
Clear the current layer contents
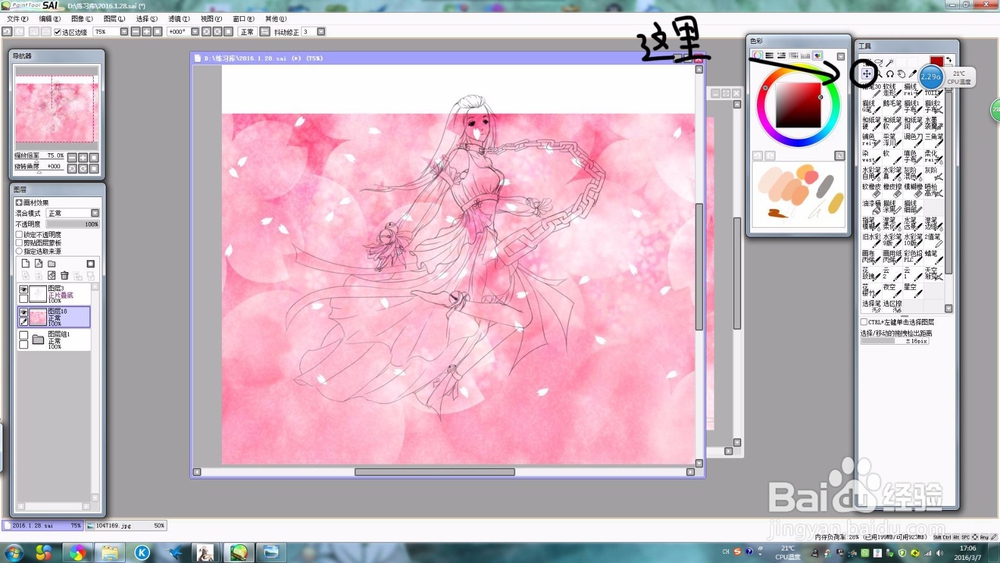point(52,275)
